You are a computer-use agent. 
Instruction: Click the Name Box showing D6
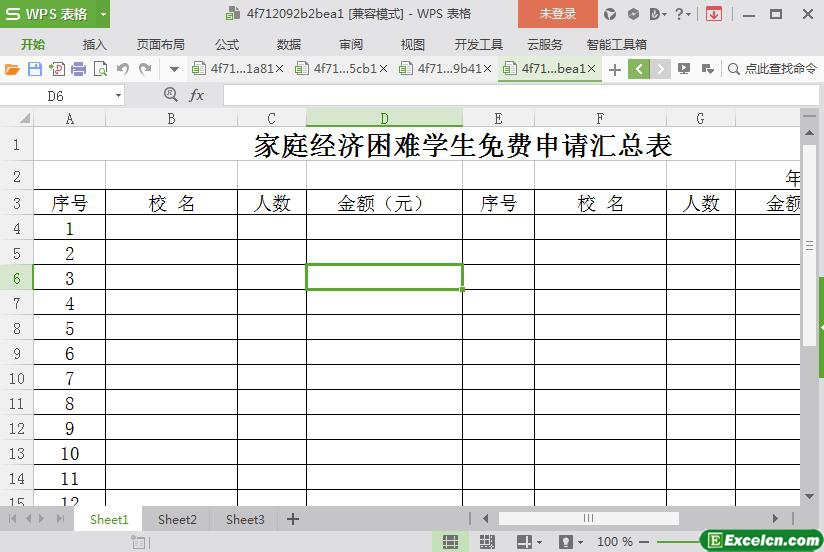55,96
